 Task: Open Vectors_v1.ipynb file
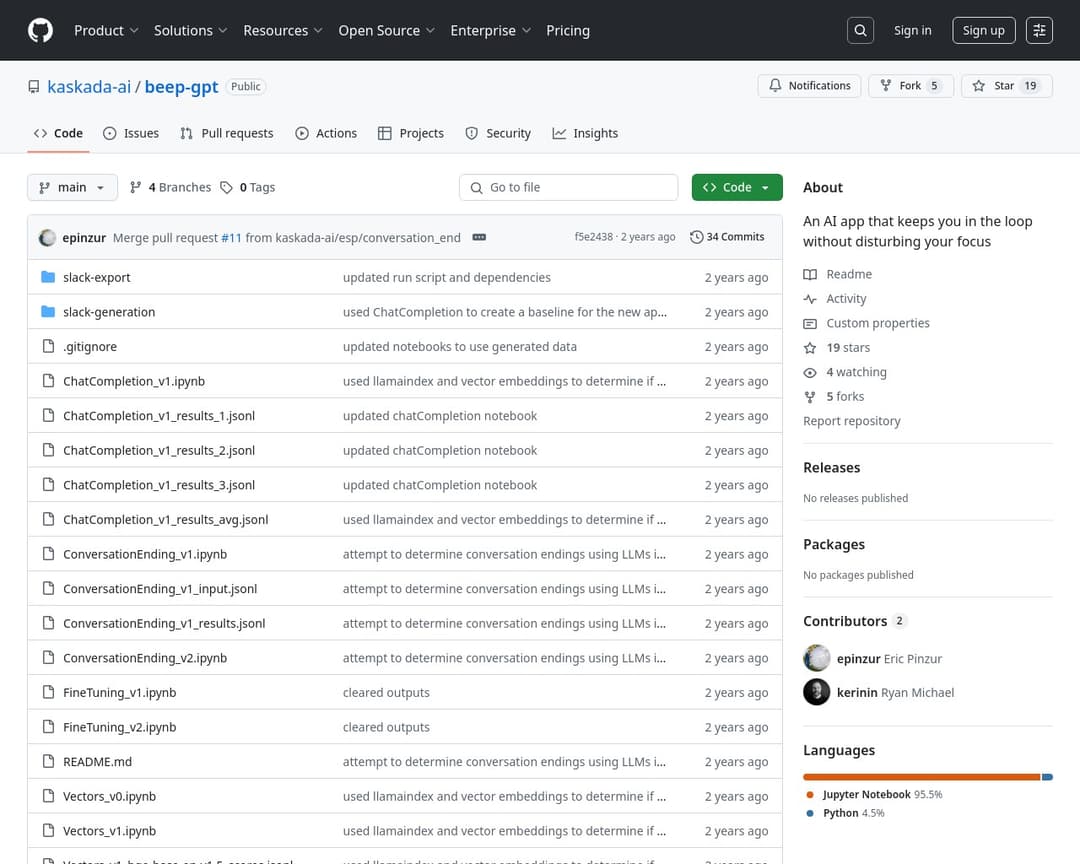coord(110,831)
